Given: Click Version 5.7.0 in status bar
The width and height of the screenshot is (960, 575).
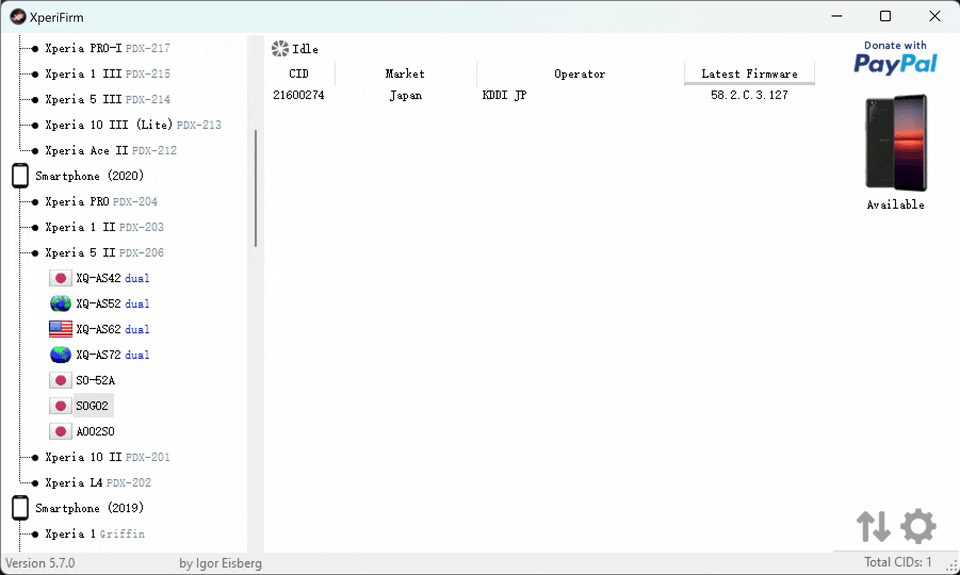Looking at the screenshot, I should 40,563.
